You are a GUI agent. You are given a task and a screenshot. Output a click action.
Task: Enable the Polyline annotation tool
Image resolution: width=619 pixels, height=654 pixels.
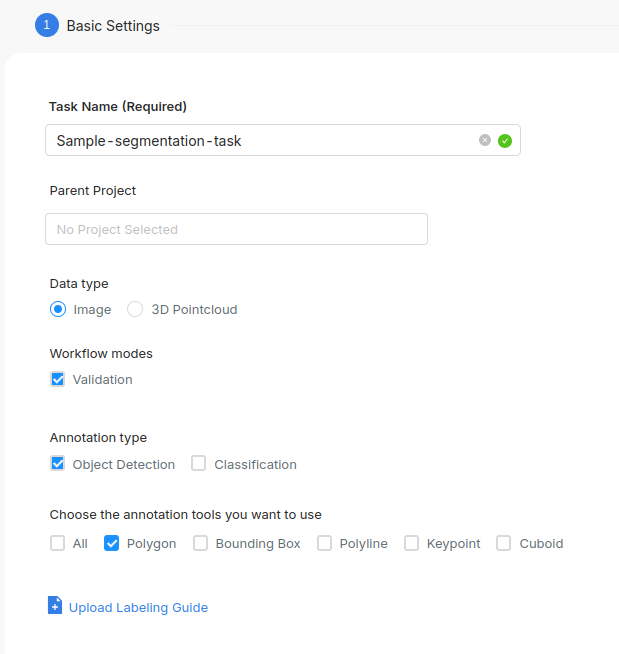coord(324,544)
